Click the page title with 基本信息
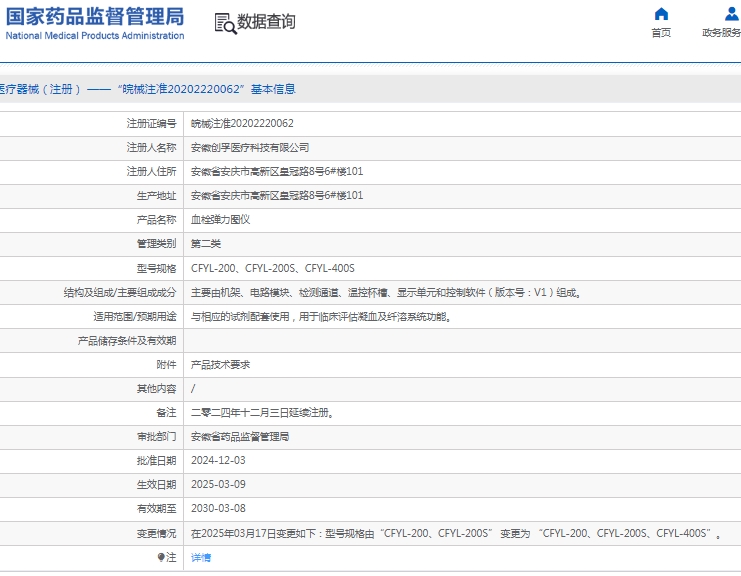Image resolution: width=741 pixels, height=576 pixels. tap(147, 89)
